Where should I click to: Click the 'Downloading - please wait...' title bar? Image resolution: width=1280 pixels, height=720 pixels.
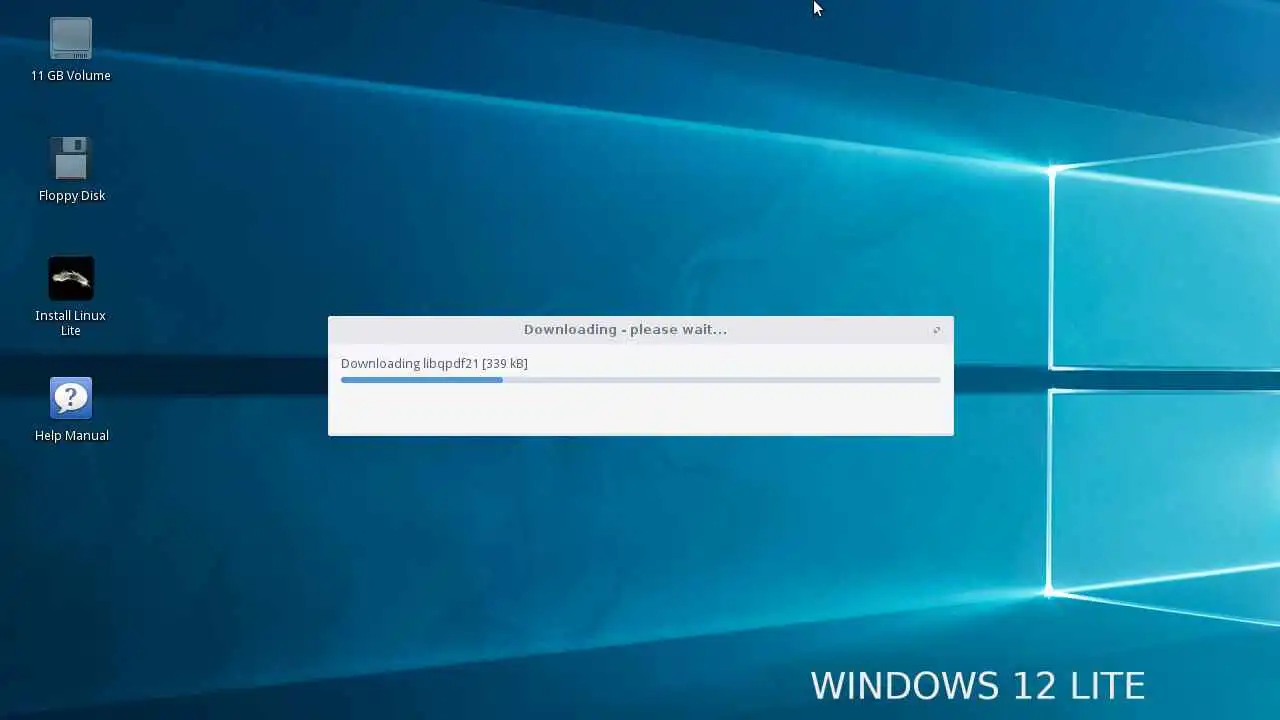coord(640,330)
